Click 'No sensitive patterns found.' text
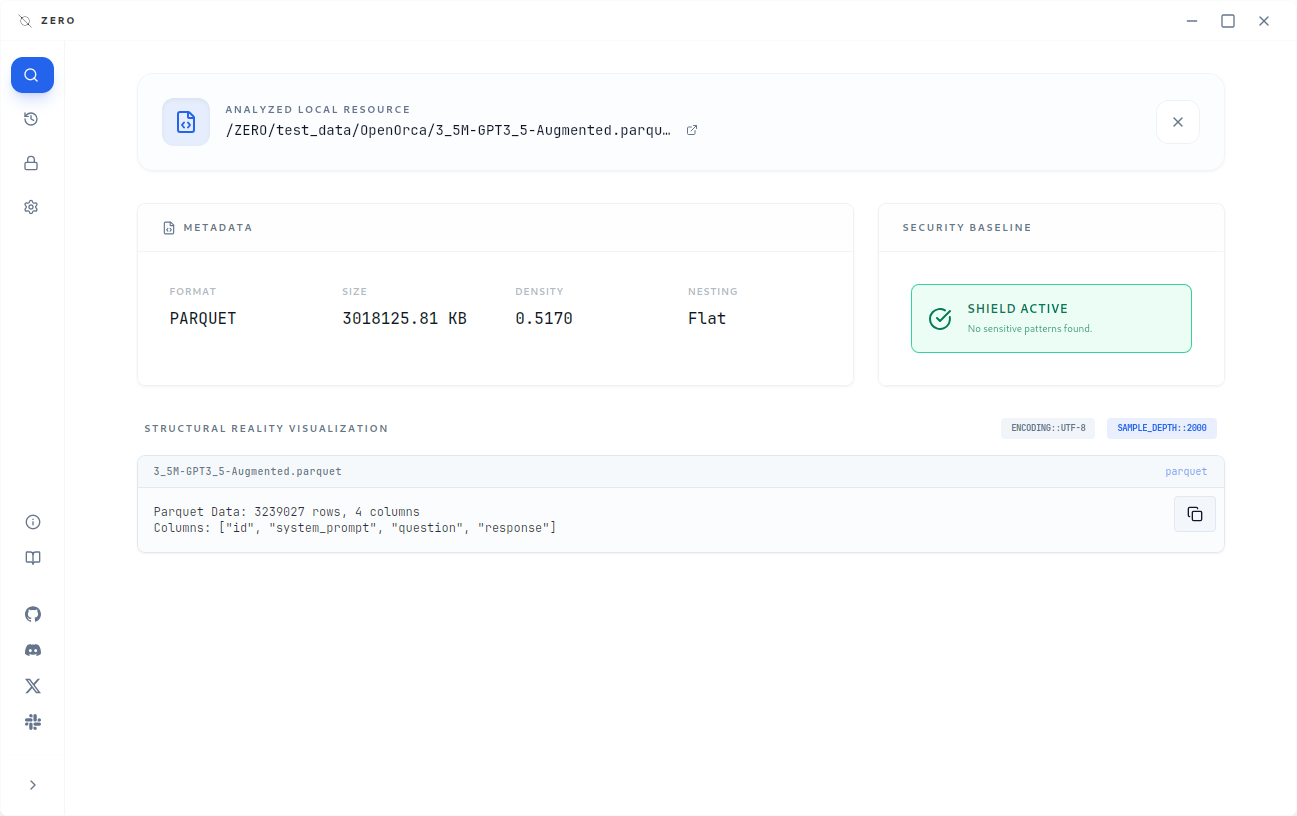Viewport: 1297px width, 816px height. 1030,329
